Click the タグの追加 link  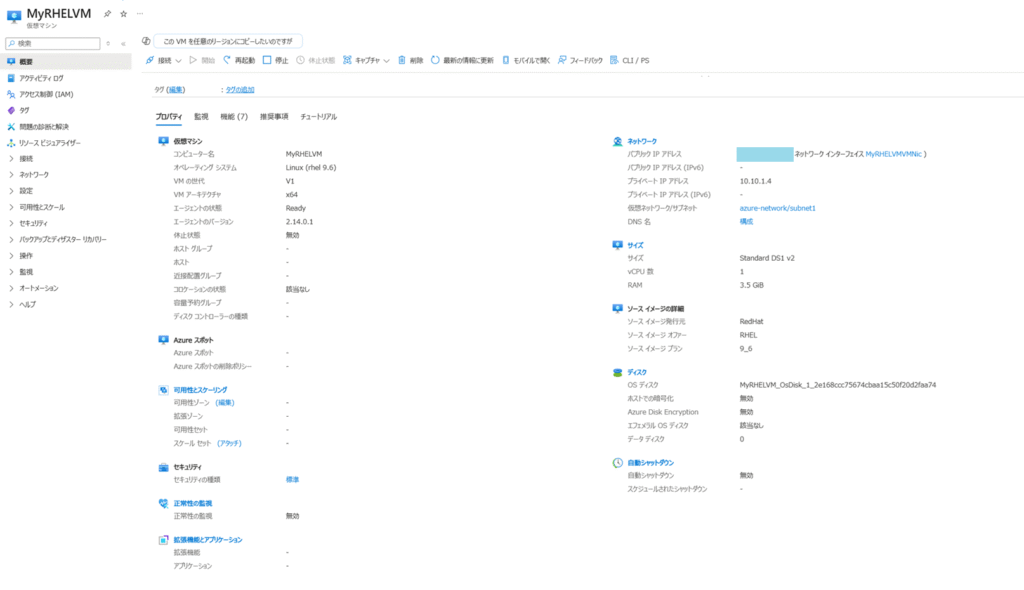click(240, 90)
